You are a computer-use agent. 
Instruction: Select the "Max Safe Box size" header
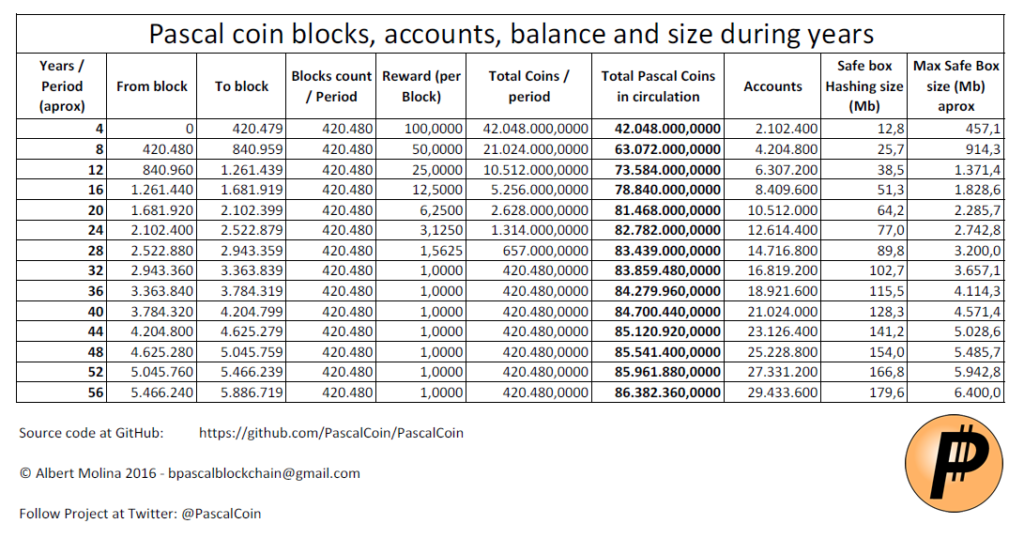[x=956, y=86]
